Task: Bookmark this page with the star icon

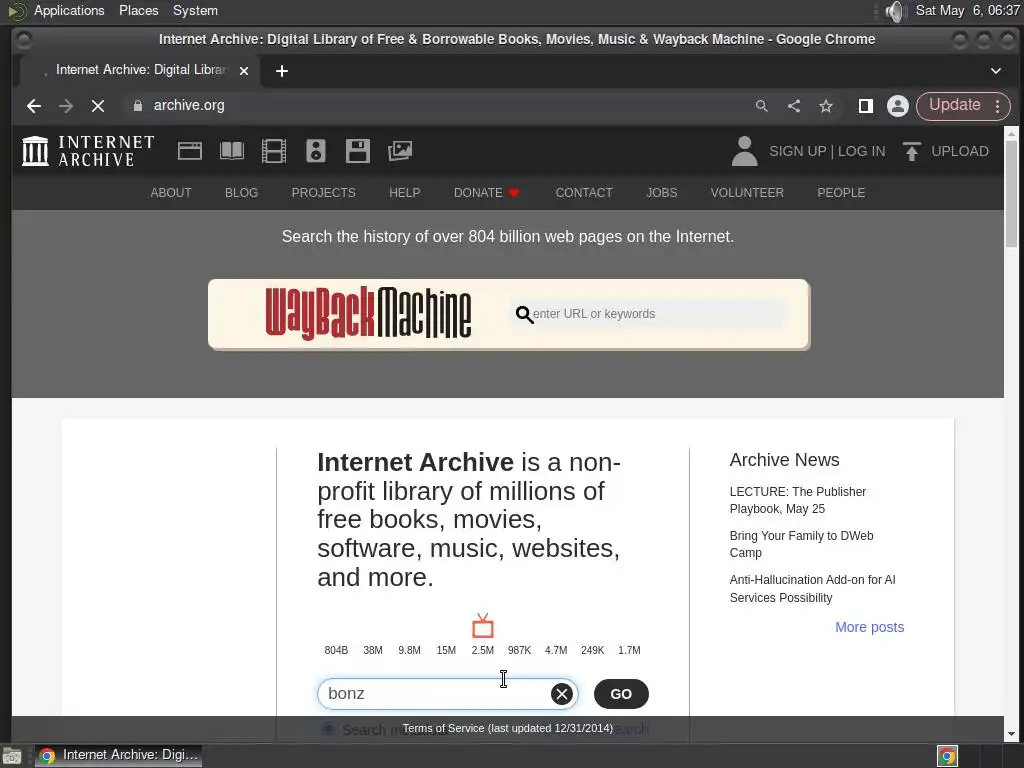Action: [x=826, y=106]
